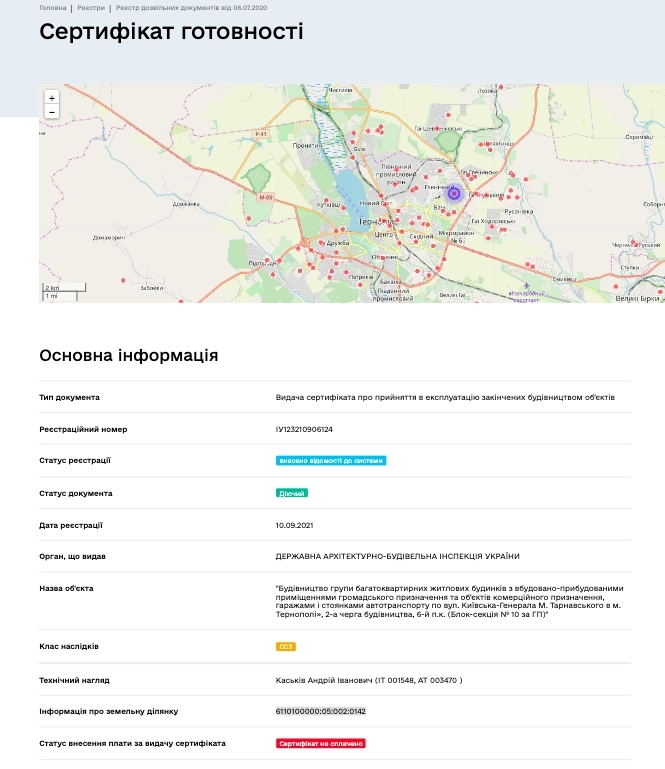
Task: Open Реєстр дозвільних документів breadcrumb
Action: point(191,8)
